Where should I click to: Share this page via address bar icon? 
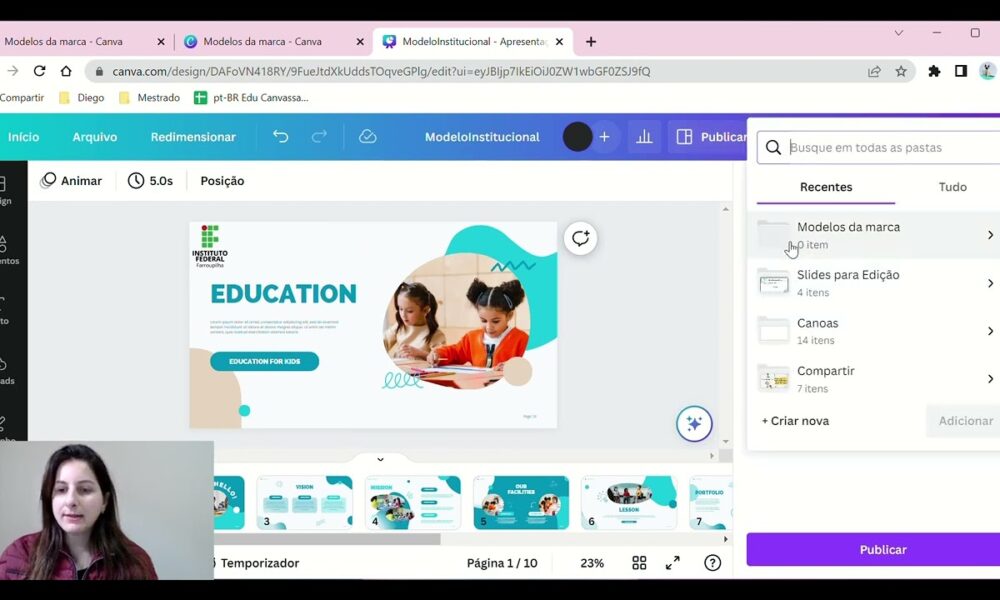click(874, 71)
